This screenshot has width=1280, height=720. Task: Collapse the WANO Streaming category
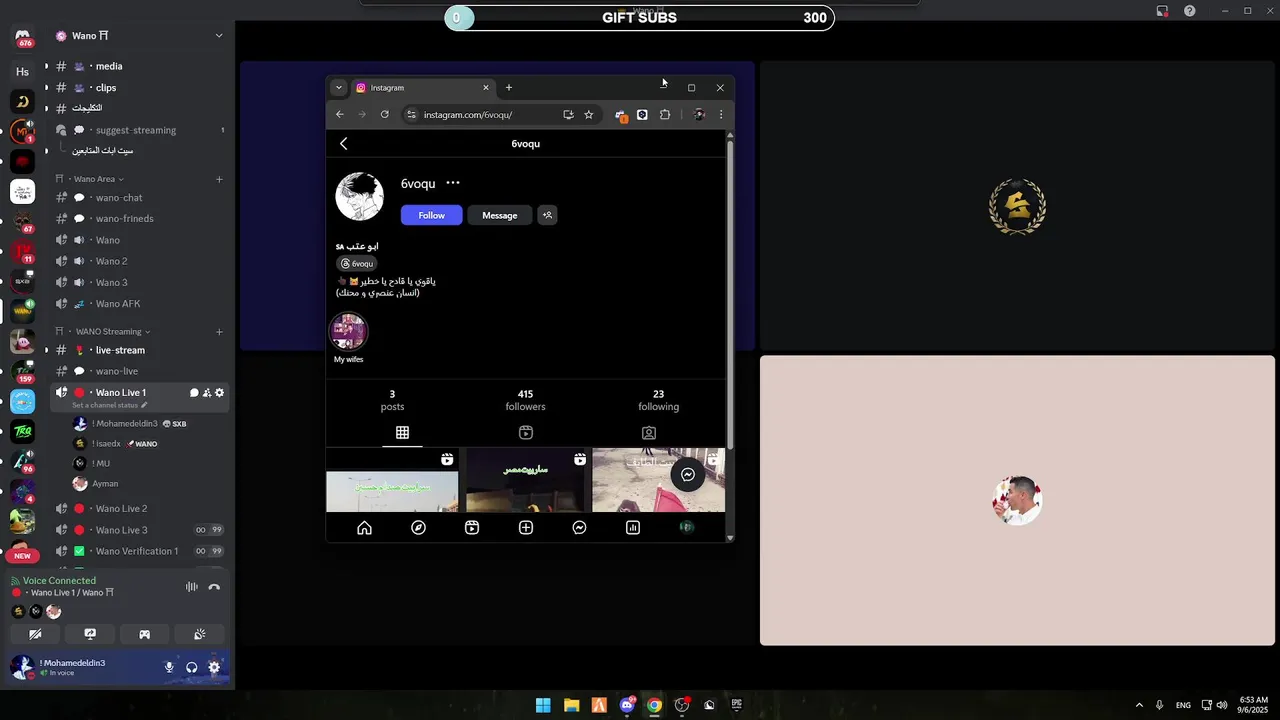coord(112,332)
